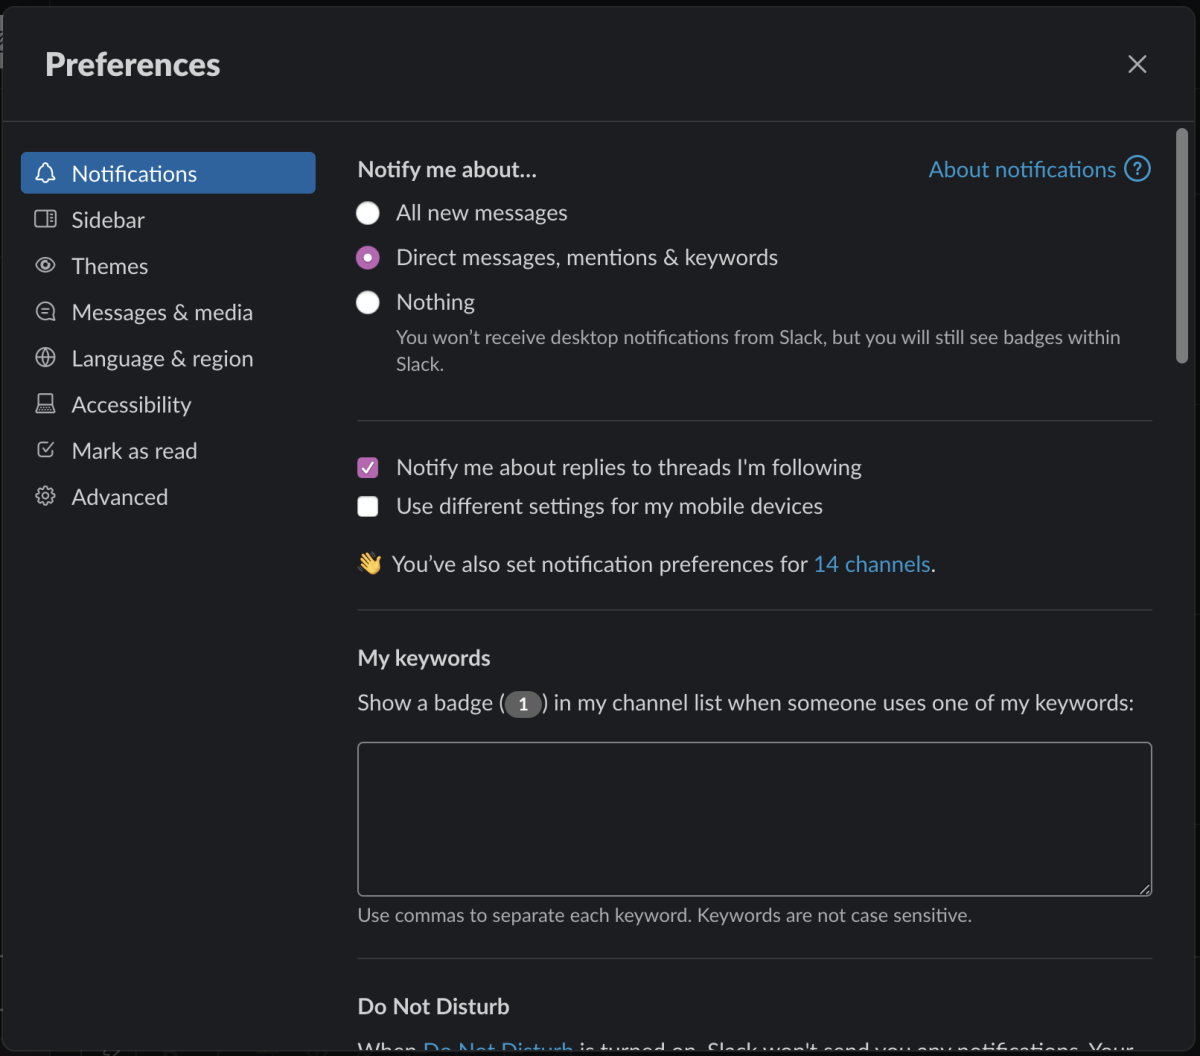Image resolution: width=1200 pixels, height=1056 pixels.
Task: Select the Nothing notification option
Action: coord(368,302)
